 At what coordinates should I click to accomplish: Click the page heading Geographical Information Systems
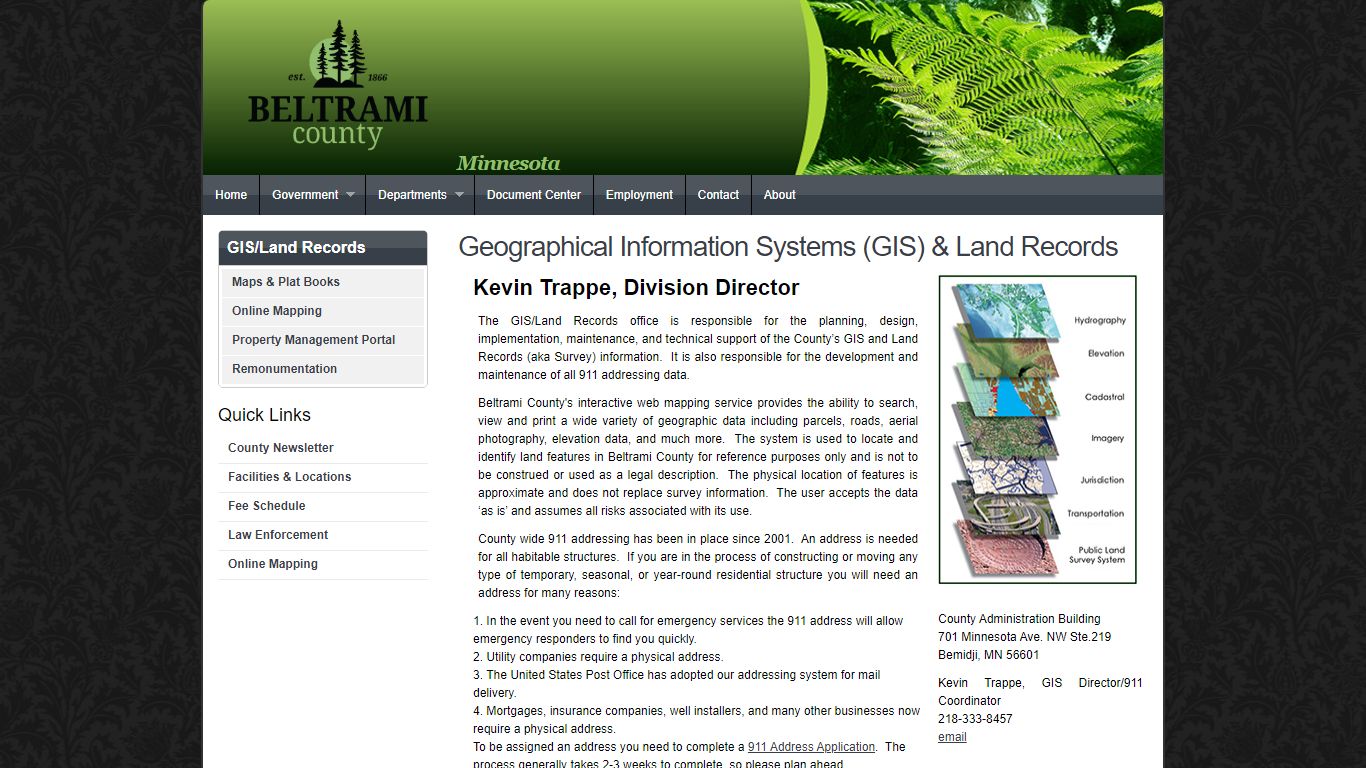tap(788, 247)
